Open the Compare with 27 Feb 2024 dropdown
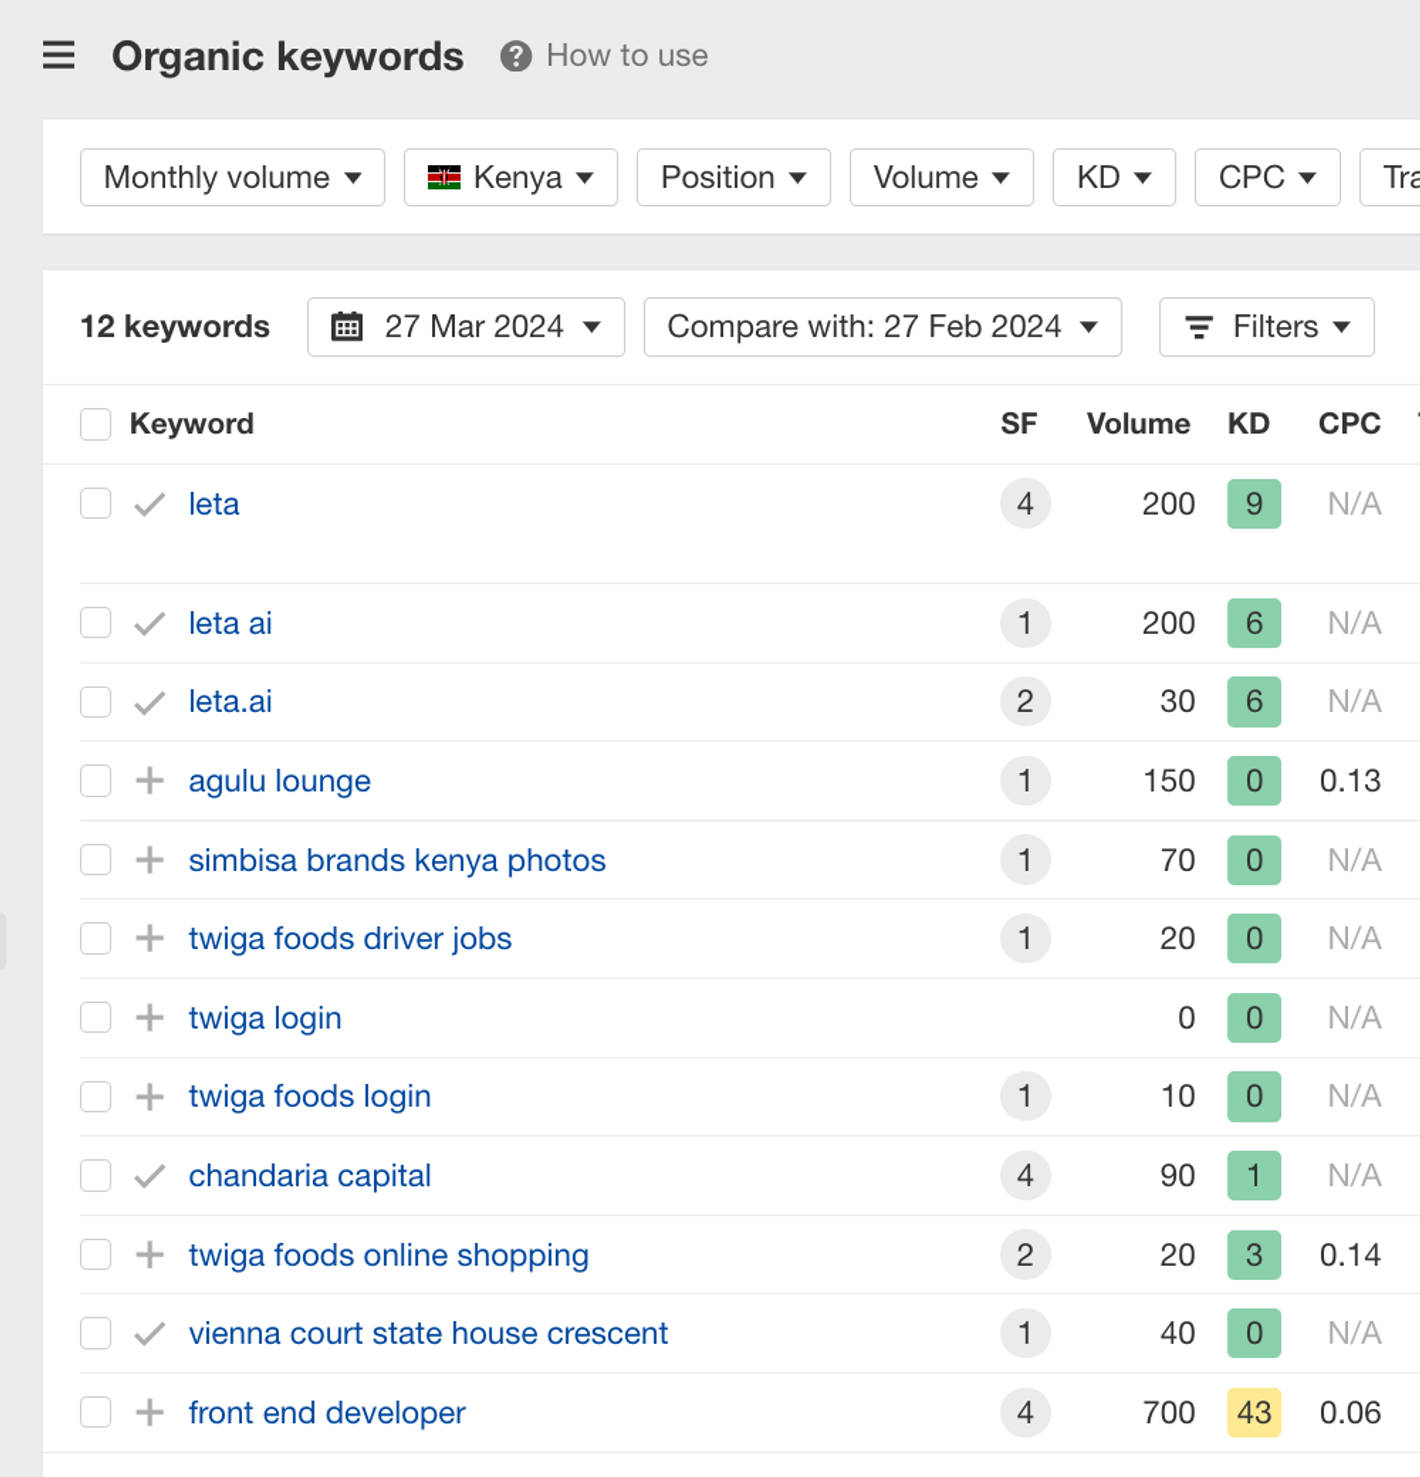Screen dimensions: 1420x1477 click(x=882, y=327)
